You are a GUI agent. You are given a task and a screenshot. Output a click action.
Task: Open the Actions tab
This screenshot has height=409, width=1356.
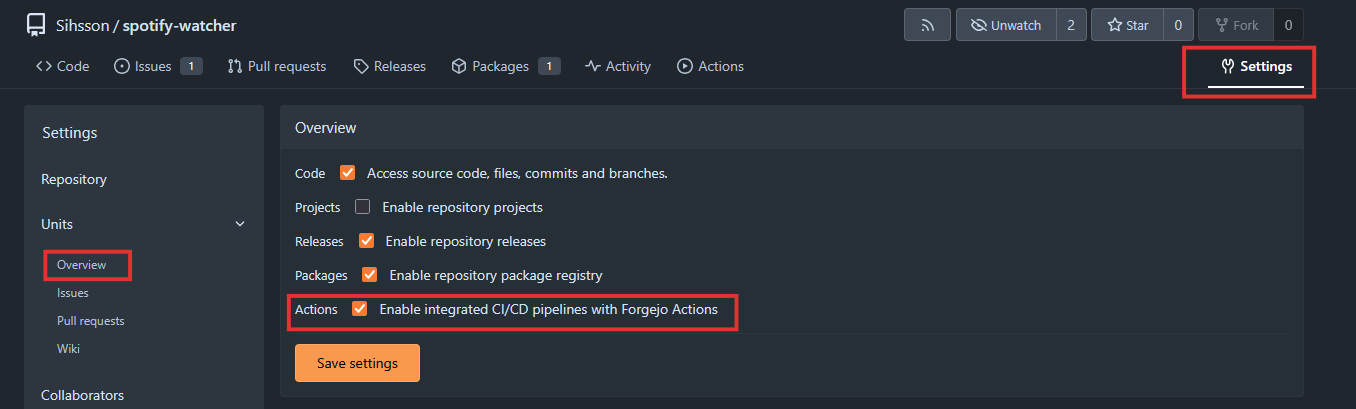coord(710,66)
